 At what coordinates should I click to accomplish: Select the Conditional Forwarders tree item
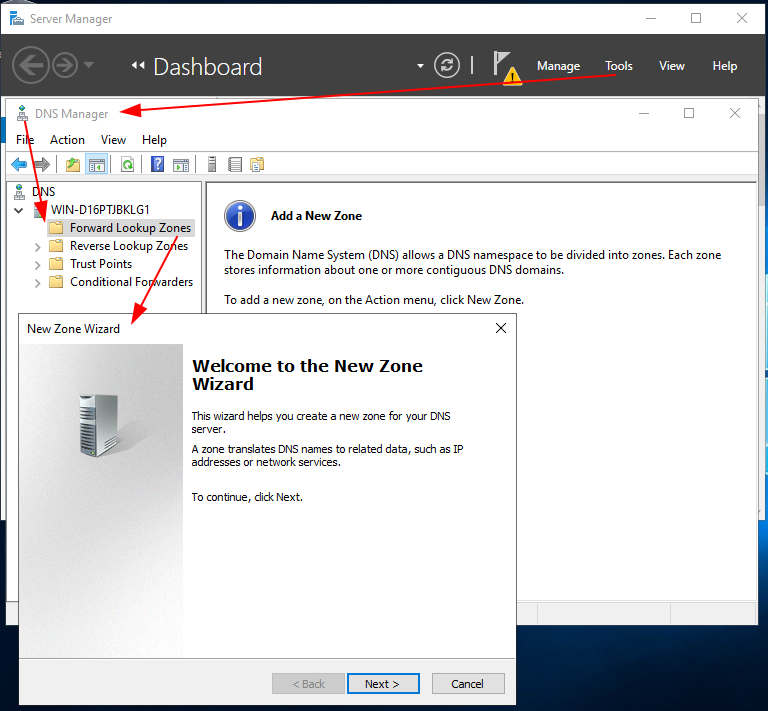(131, 282)
